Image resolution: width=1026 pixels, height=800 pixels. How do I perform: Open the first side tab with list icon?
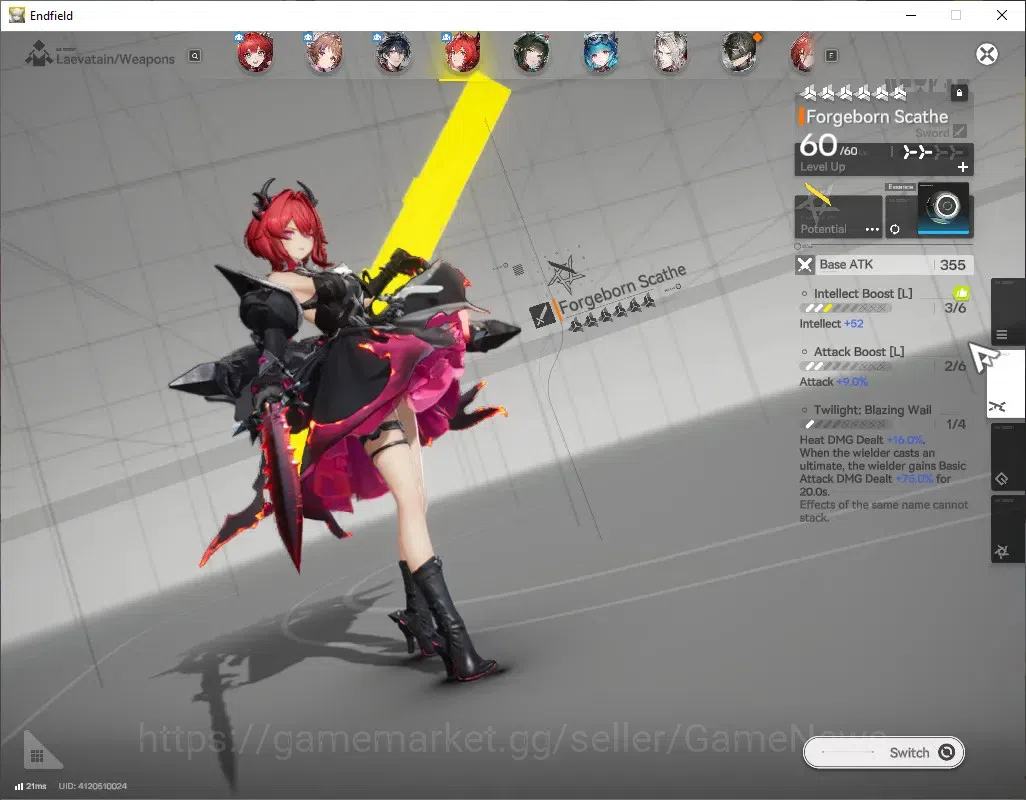[x=1006, y=313]
